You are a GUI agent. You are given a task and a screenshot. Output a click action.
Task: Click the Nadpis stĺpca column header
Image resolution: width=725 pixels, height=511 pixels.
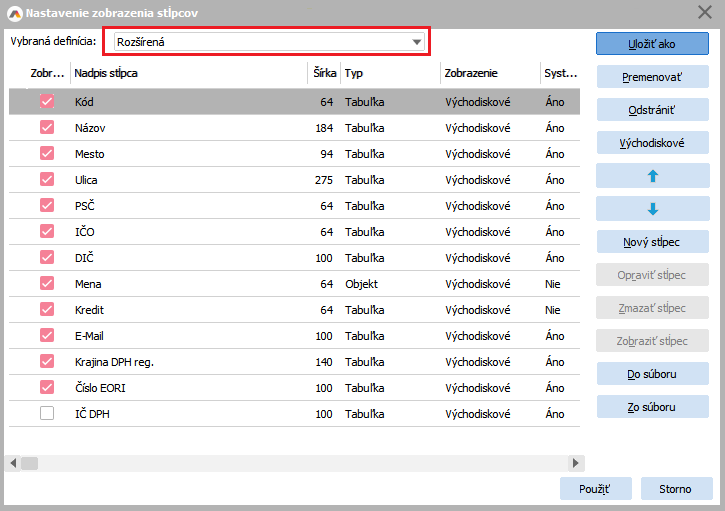click(x=188, y=73)
